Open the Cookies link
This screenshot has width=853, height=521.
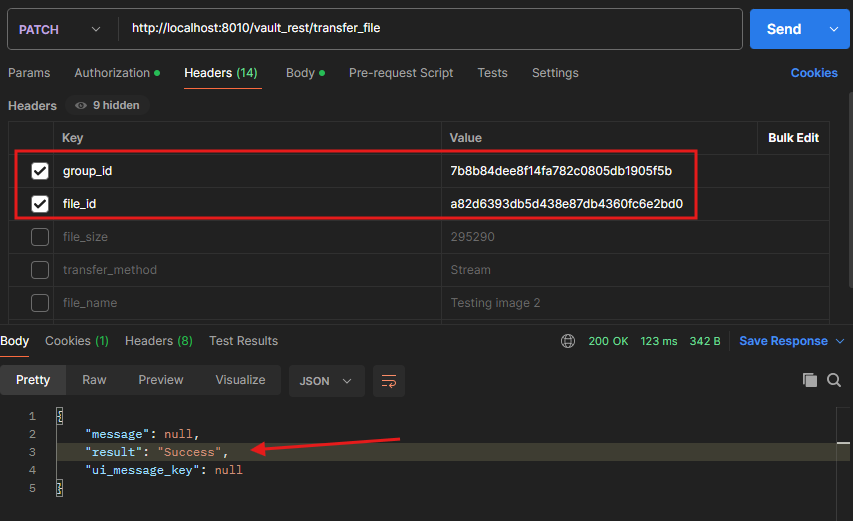814,73
